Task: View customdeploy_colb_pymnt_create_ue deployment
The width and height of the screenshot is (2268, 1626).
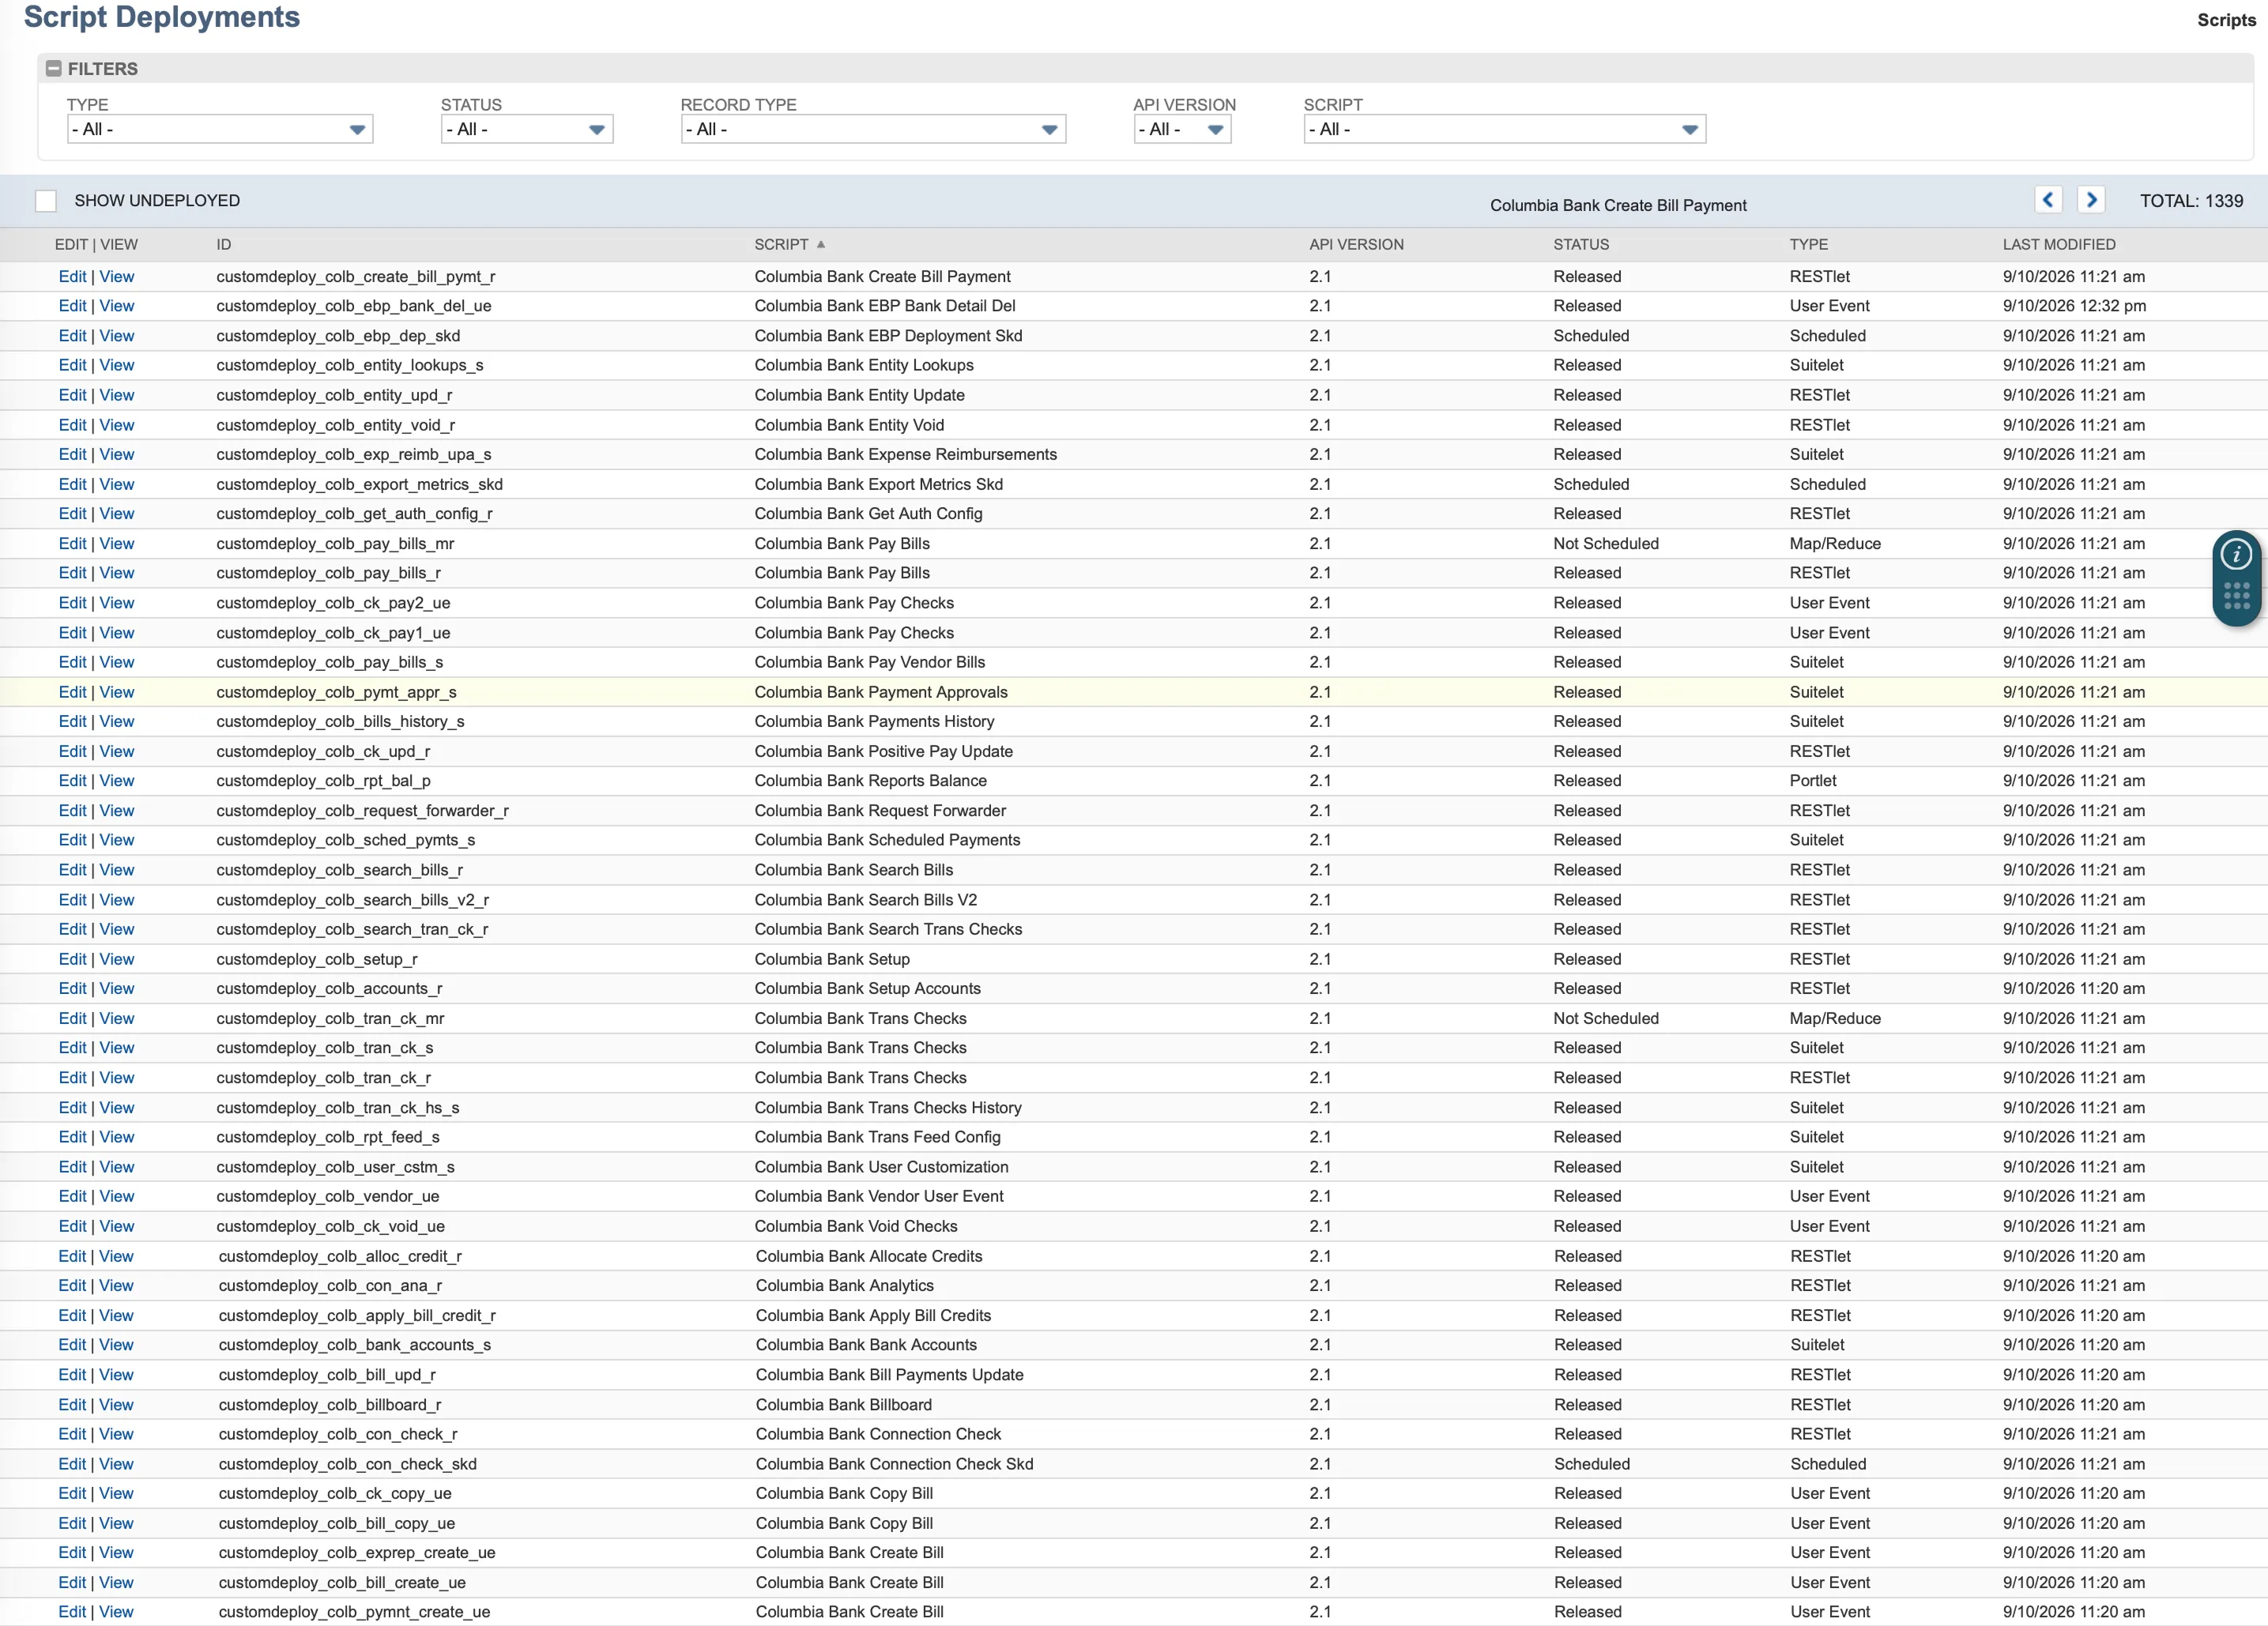Action: tap(116, 1612)
